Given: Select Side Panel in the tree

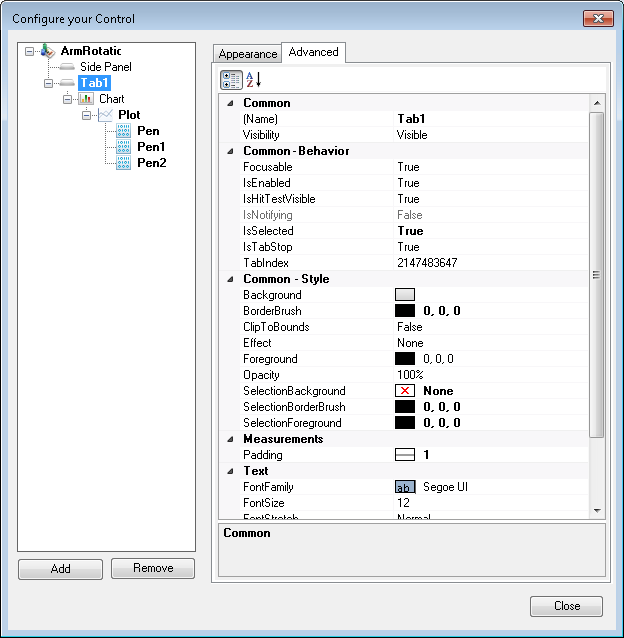Looking at the screenshot, I should [x=105, y=67].
